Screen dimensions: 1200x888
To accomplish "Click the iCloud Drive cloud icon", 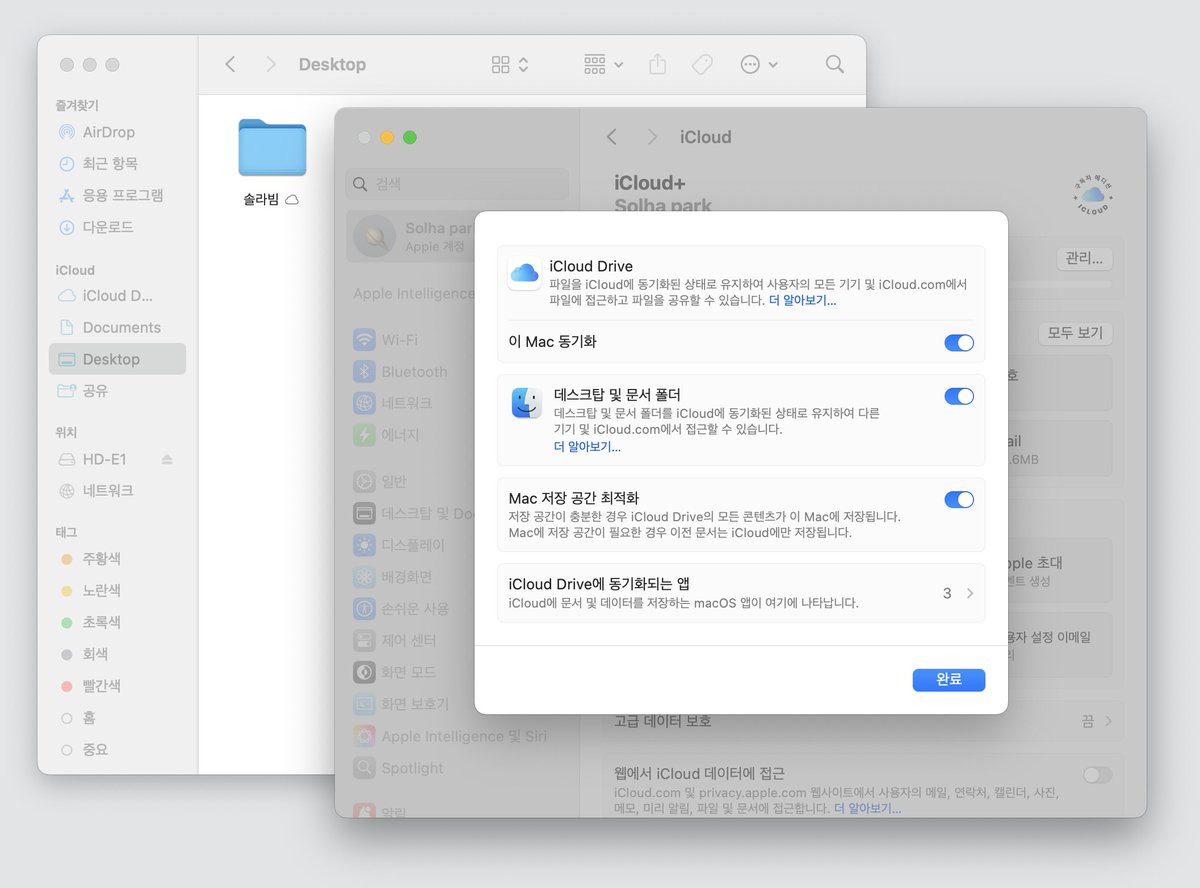I will pos(525,273).
